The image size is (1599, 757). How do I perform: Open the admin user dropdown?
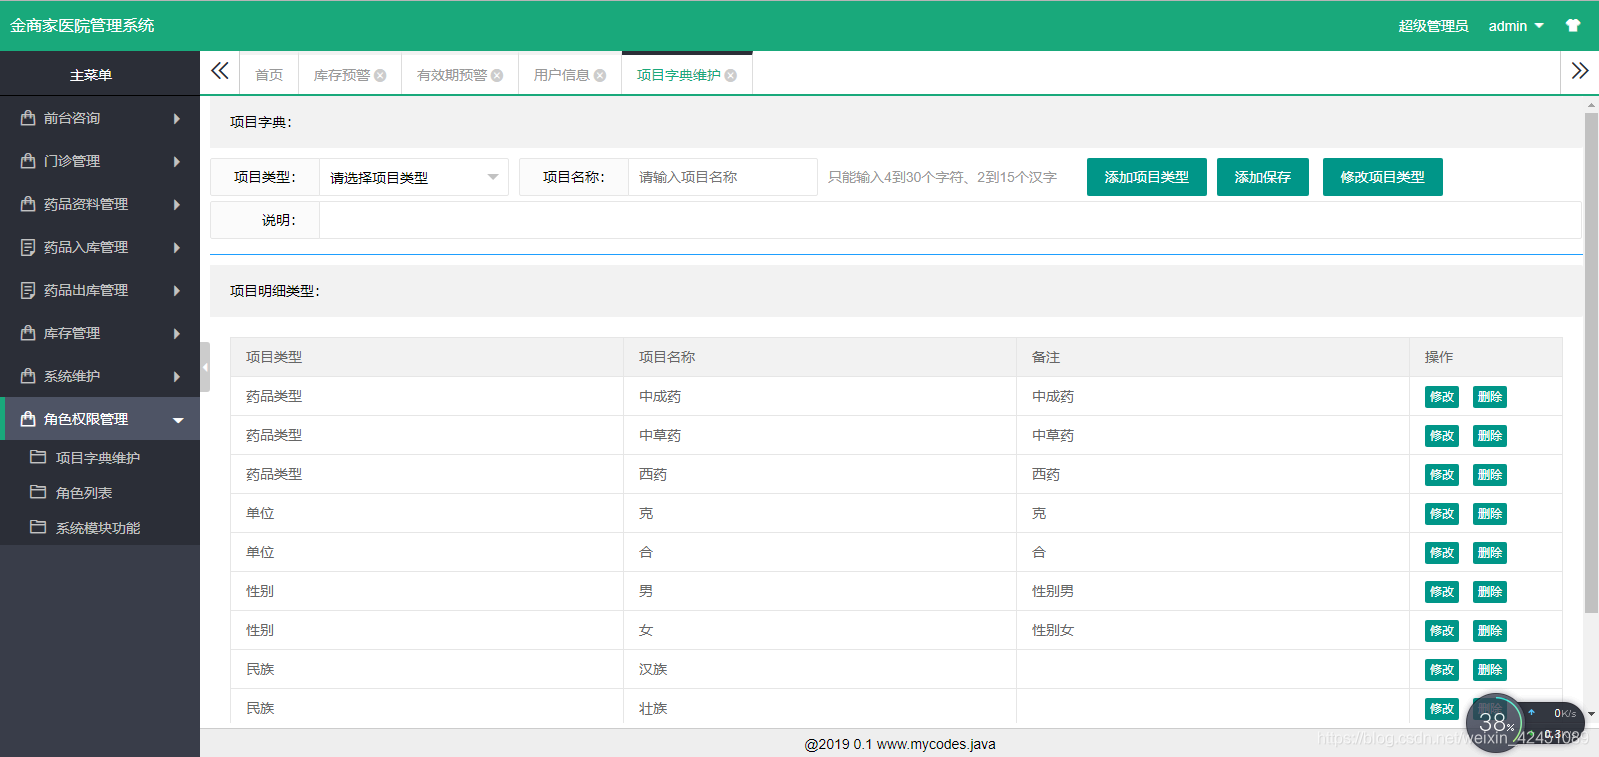click(x=1515, y=26)
